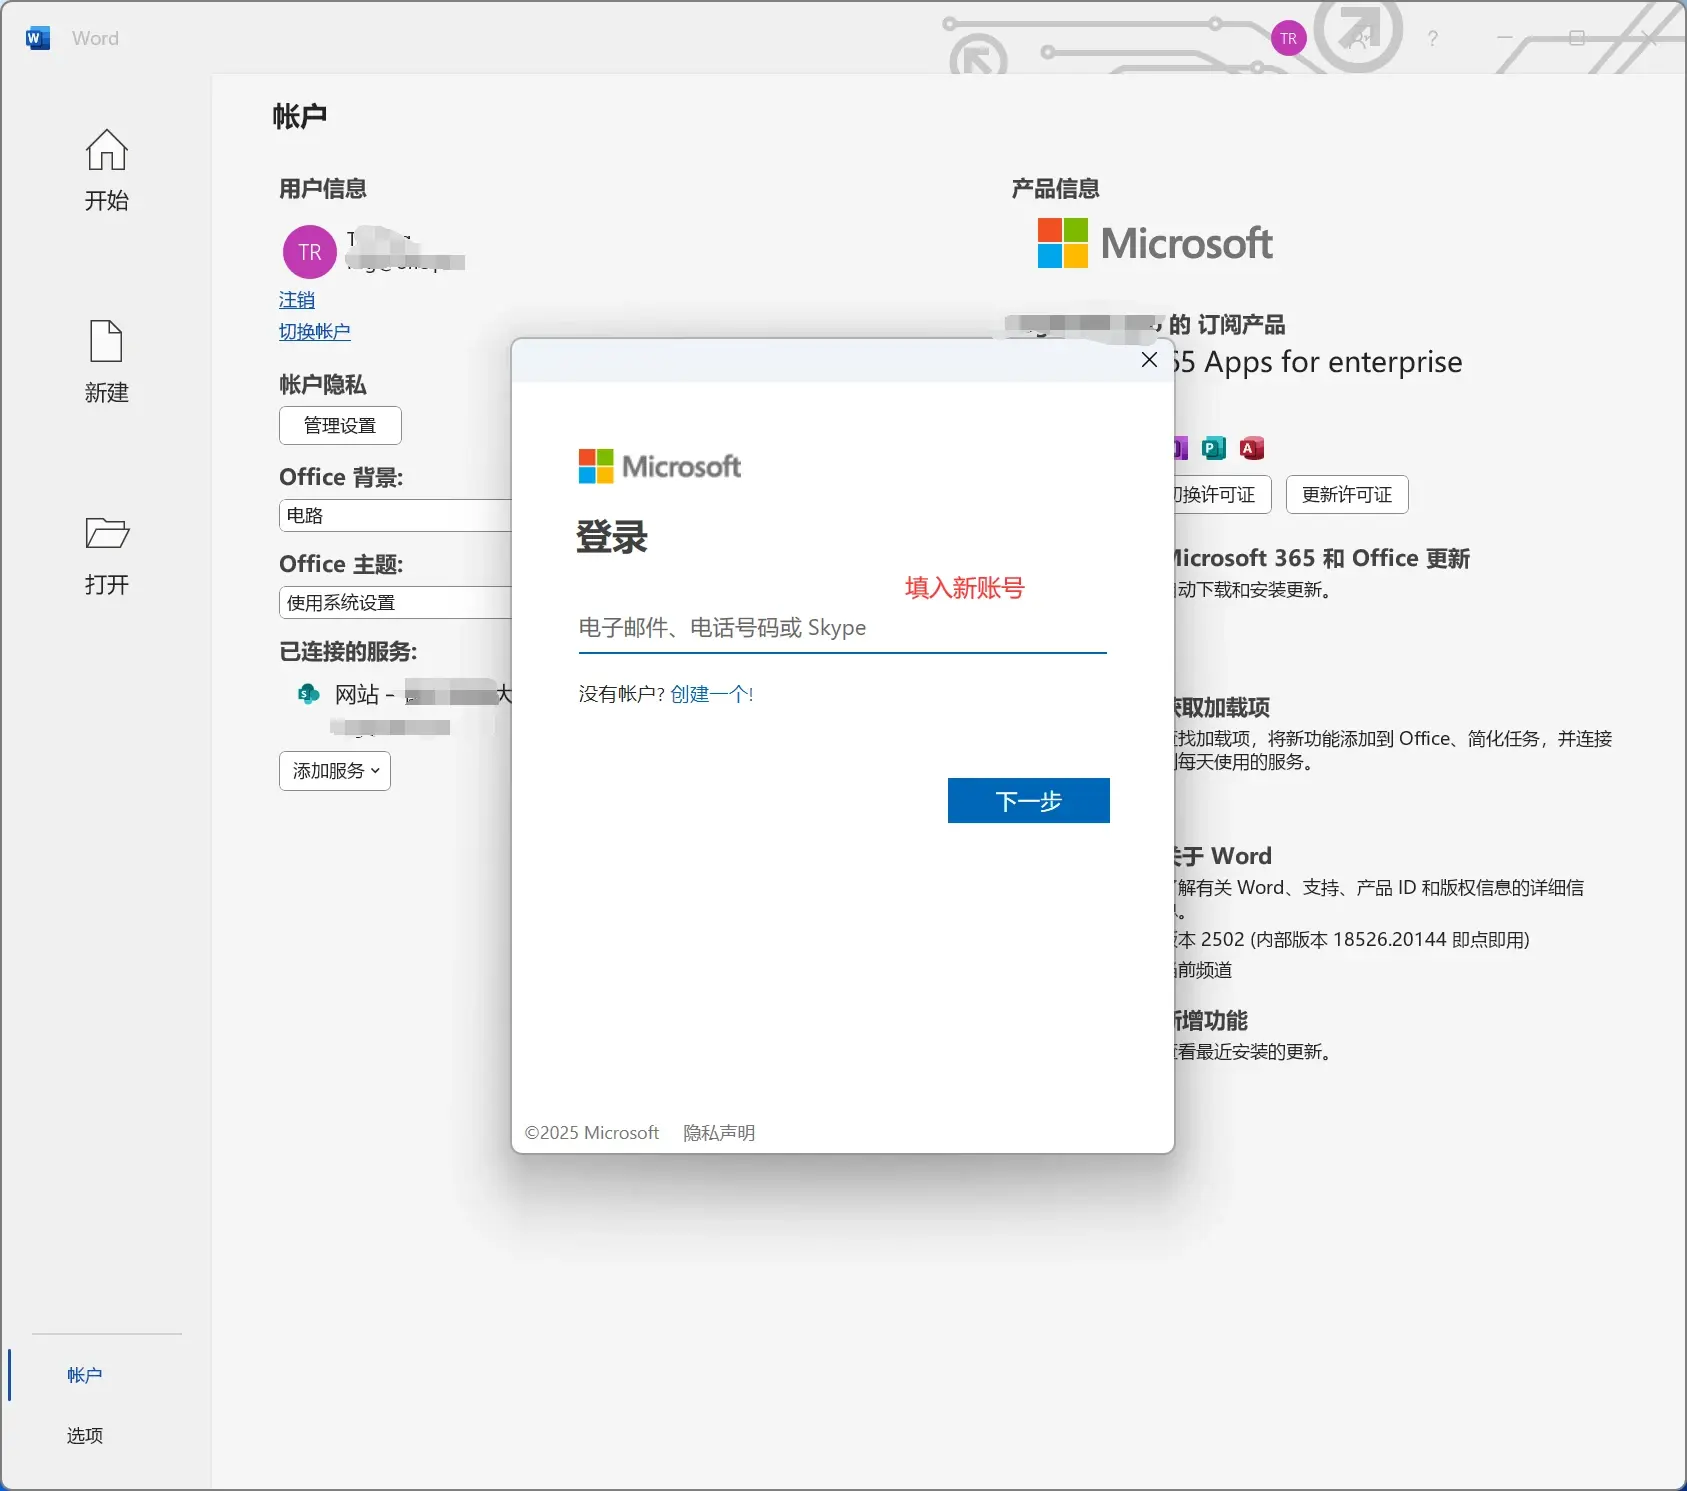Open the 打开 file browser page

(106, 555)
